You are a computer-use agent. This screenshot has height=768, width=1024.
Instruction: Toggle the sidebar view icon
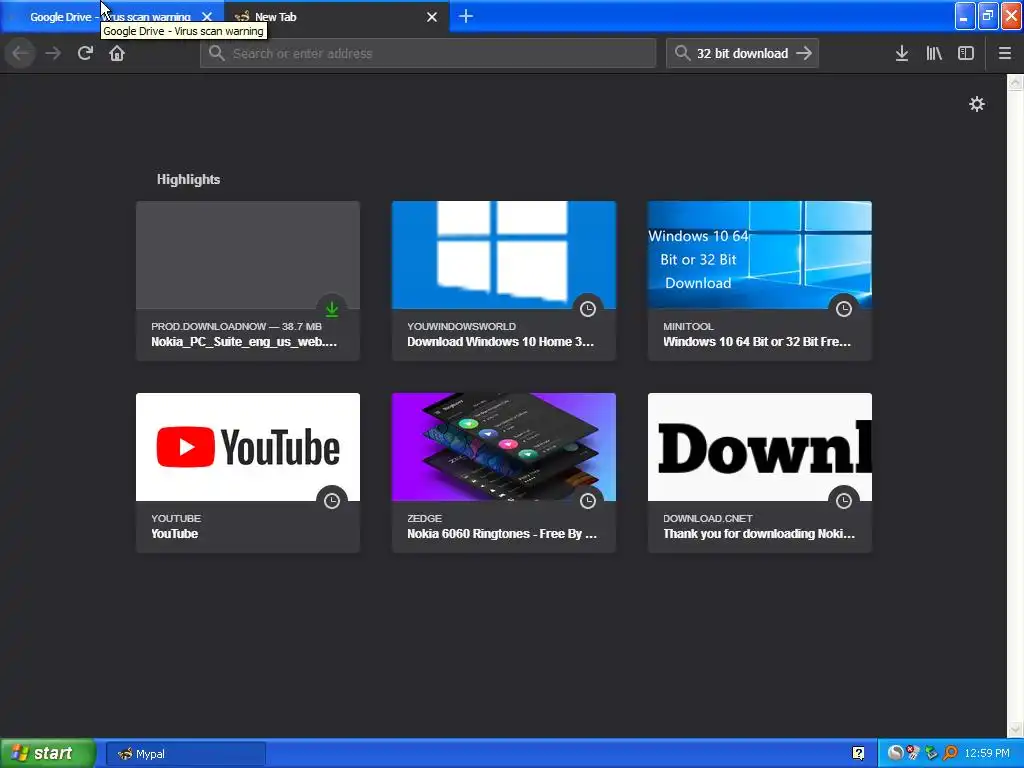point(966,54)
